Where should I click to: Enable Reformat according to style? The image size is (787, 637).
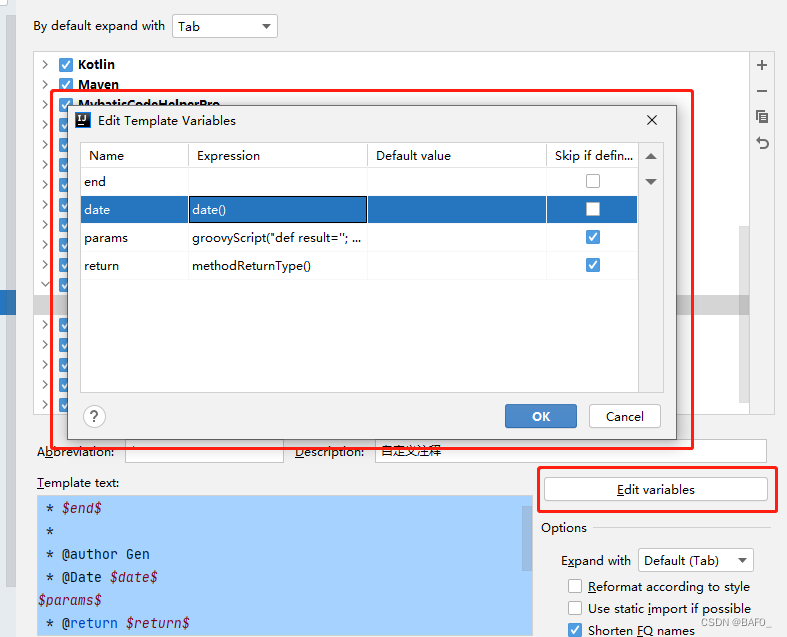pos(575,586)
